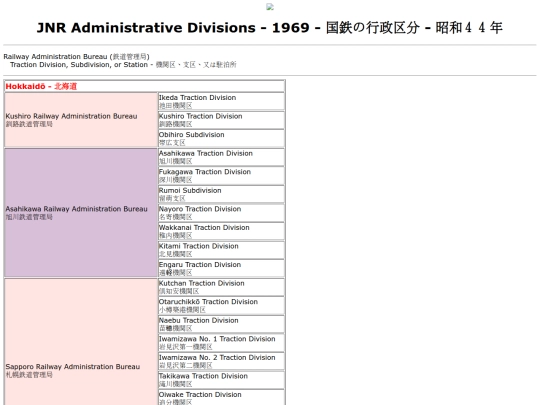Viewport: 540px width, 405px height.
Task: Click 'Nayoro Traction Division' row
Action: [221, 213]
